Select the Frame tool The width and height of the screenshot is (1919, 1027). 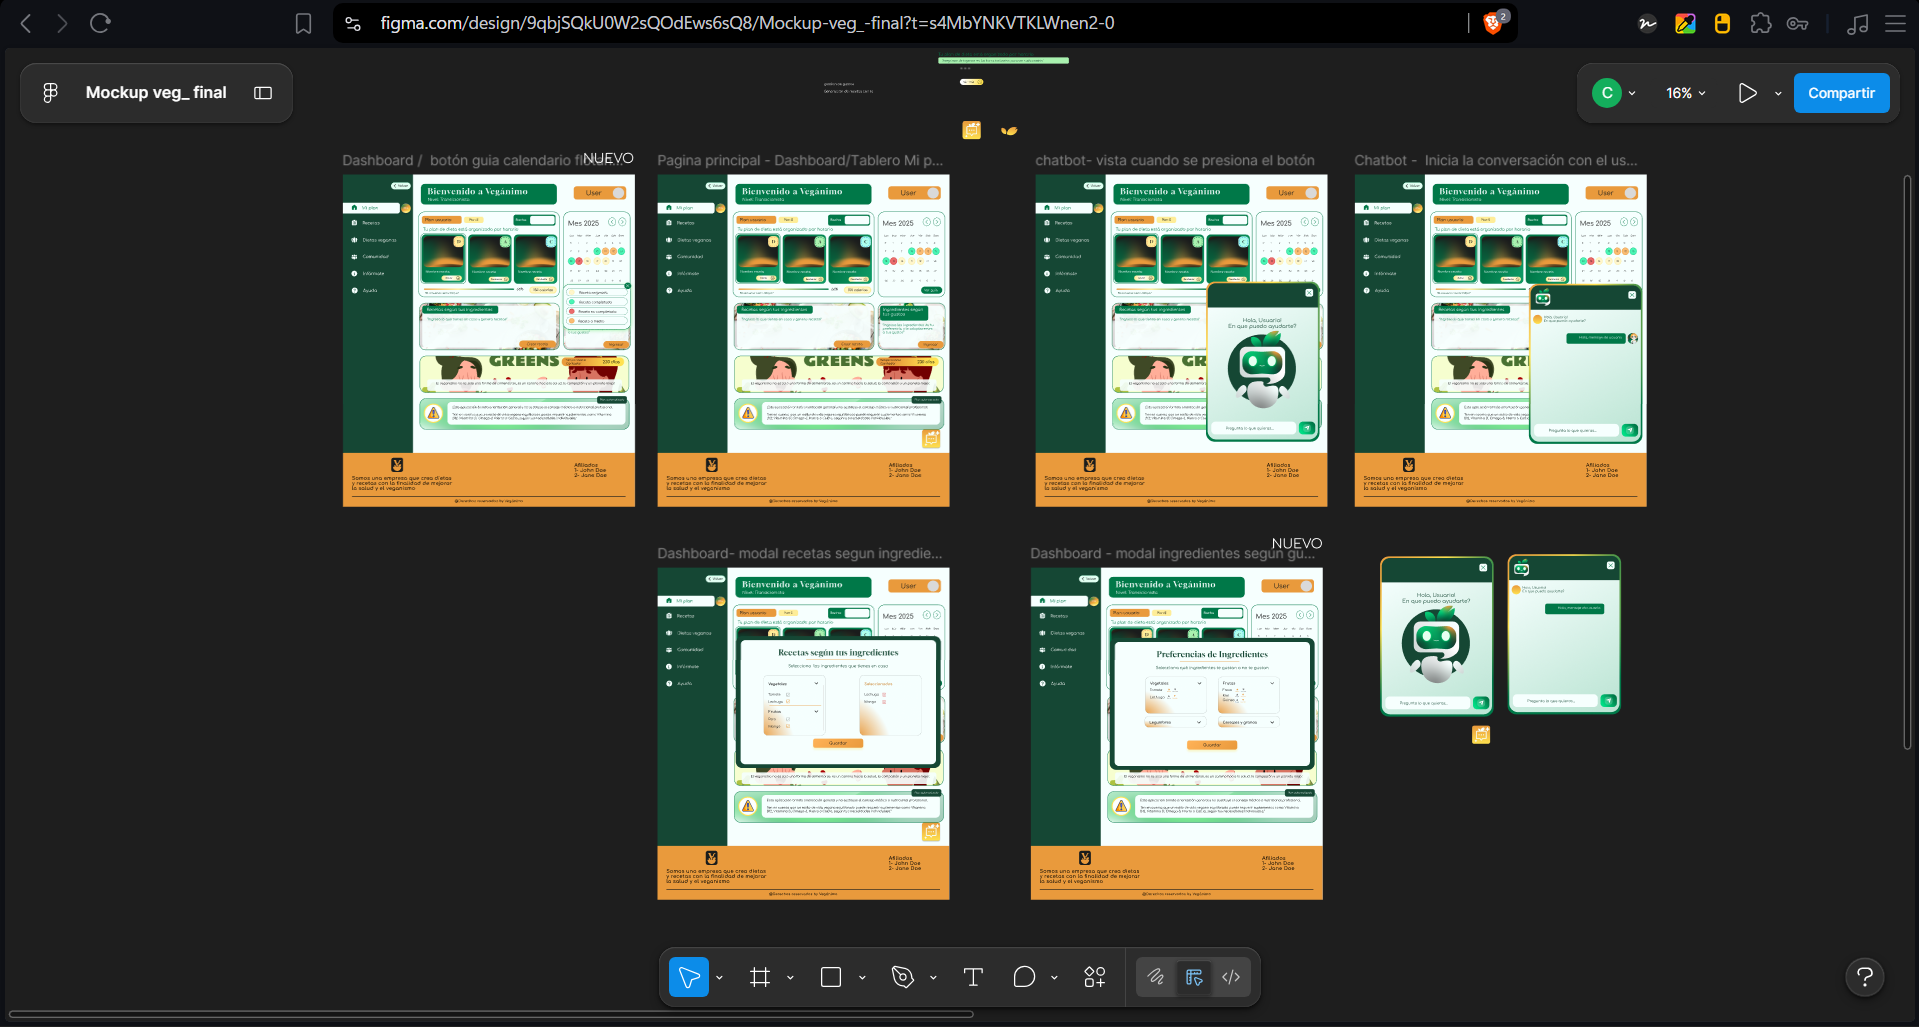pyautogui.click(x=760, y=977)
